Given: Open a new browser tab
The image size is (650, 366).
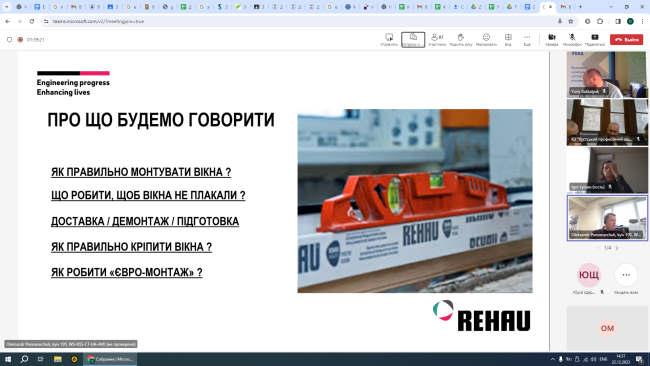Looking at the screenshot, I should point(580,7).
